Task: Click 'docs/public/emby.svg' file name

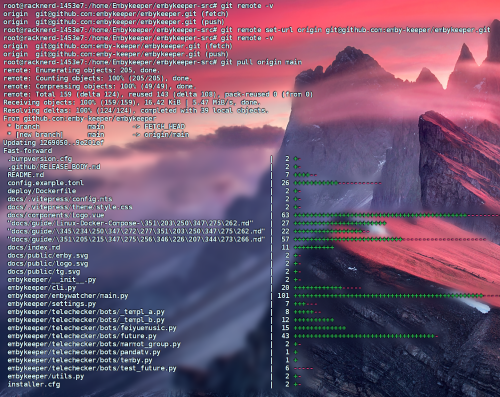Action: (x=48, y=255)
